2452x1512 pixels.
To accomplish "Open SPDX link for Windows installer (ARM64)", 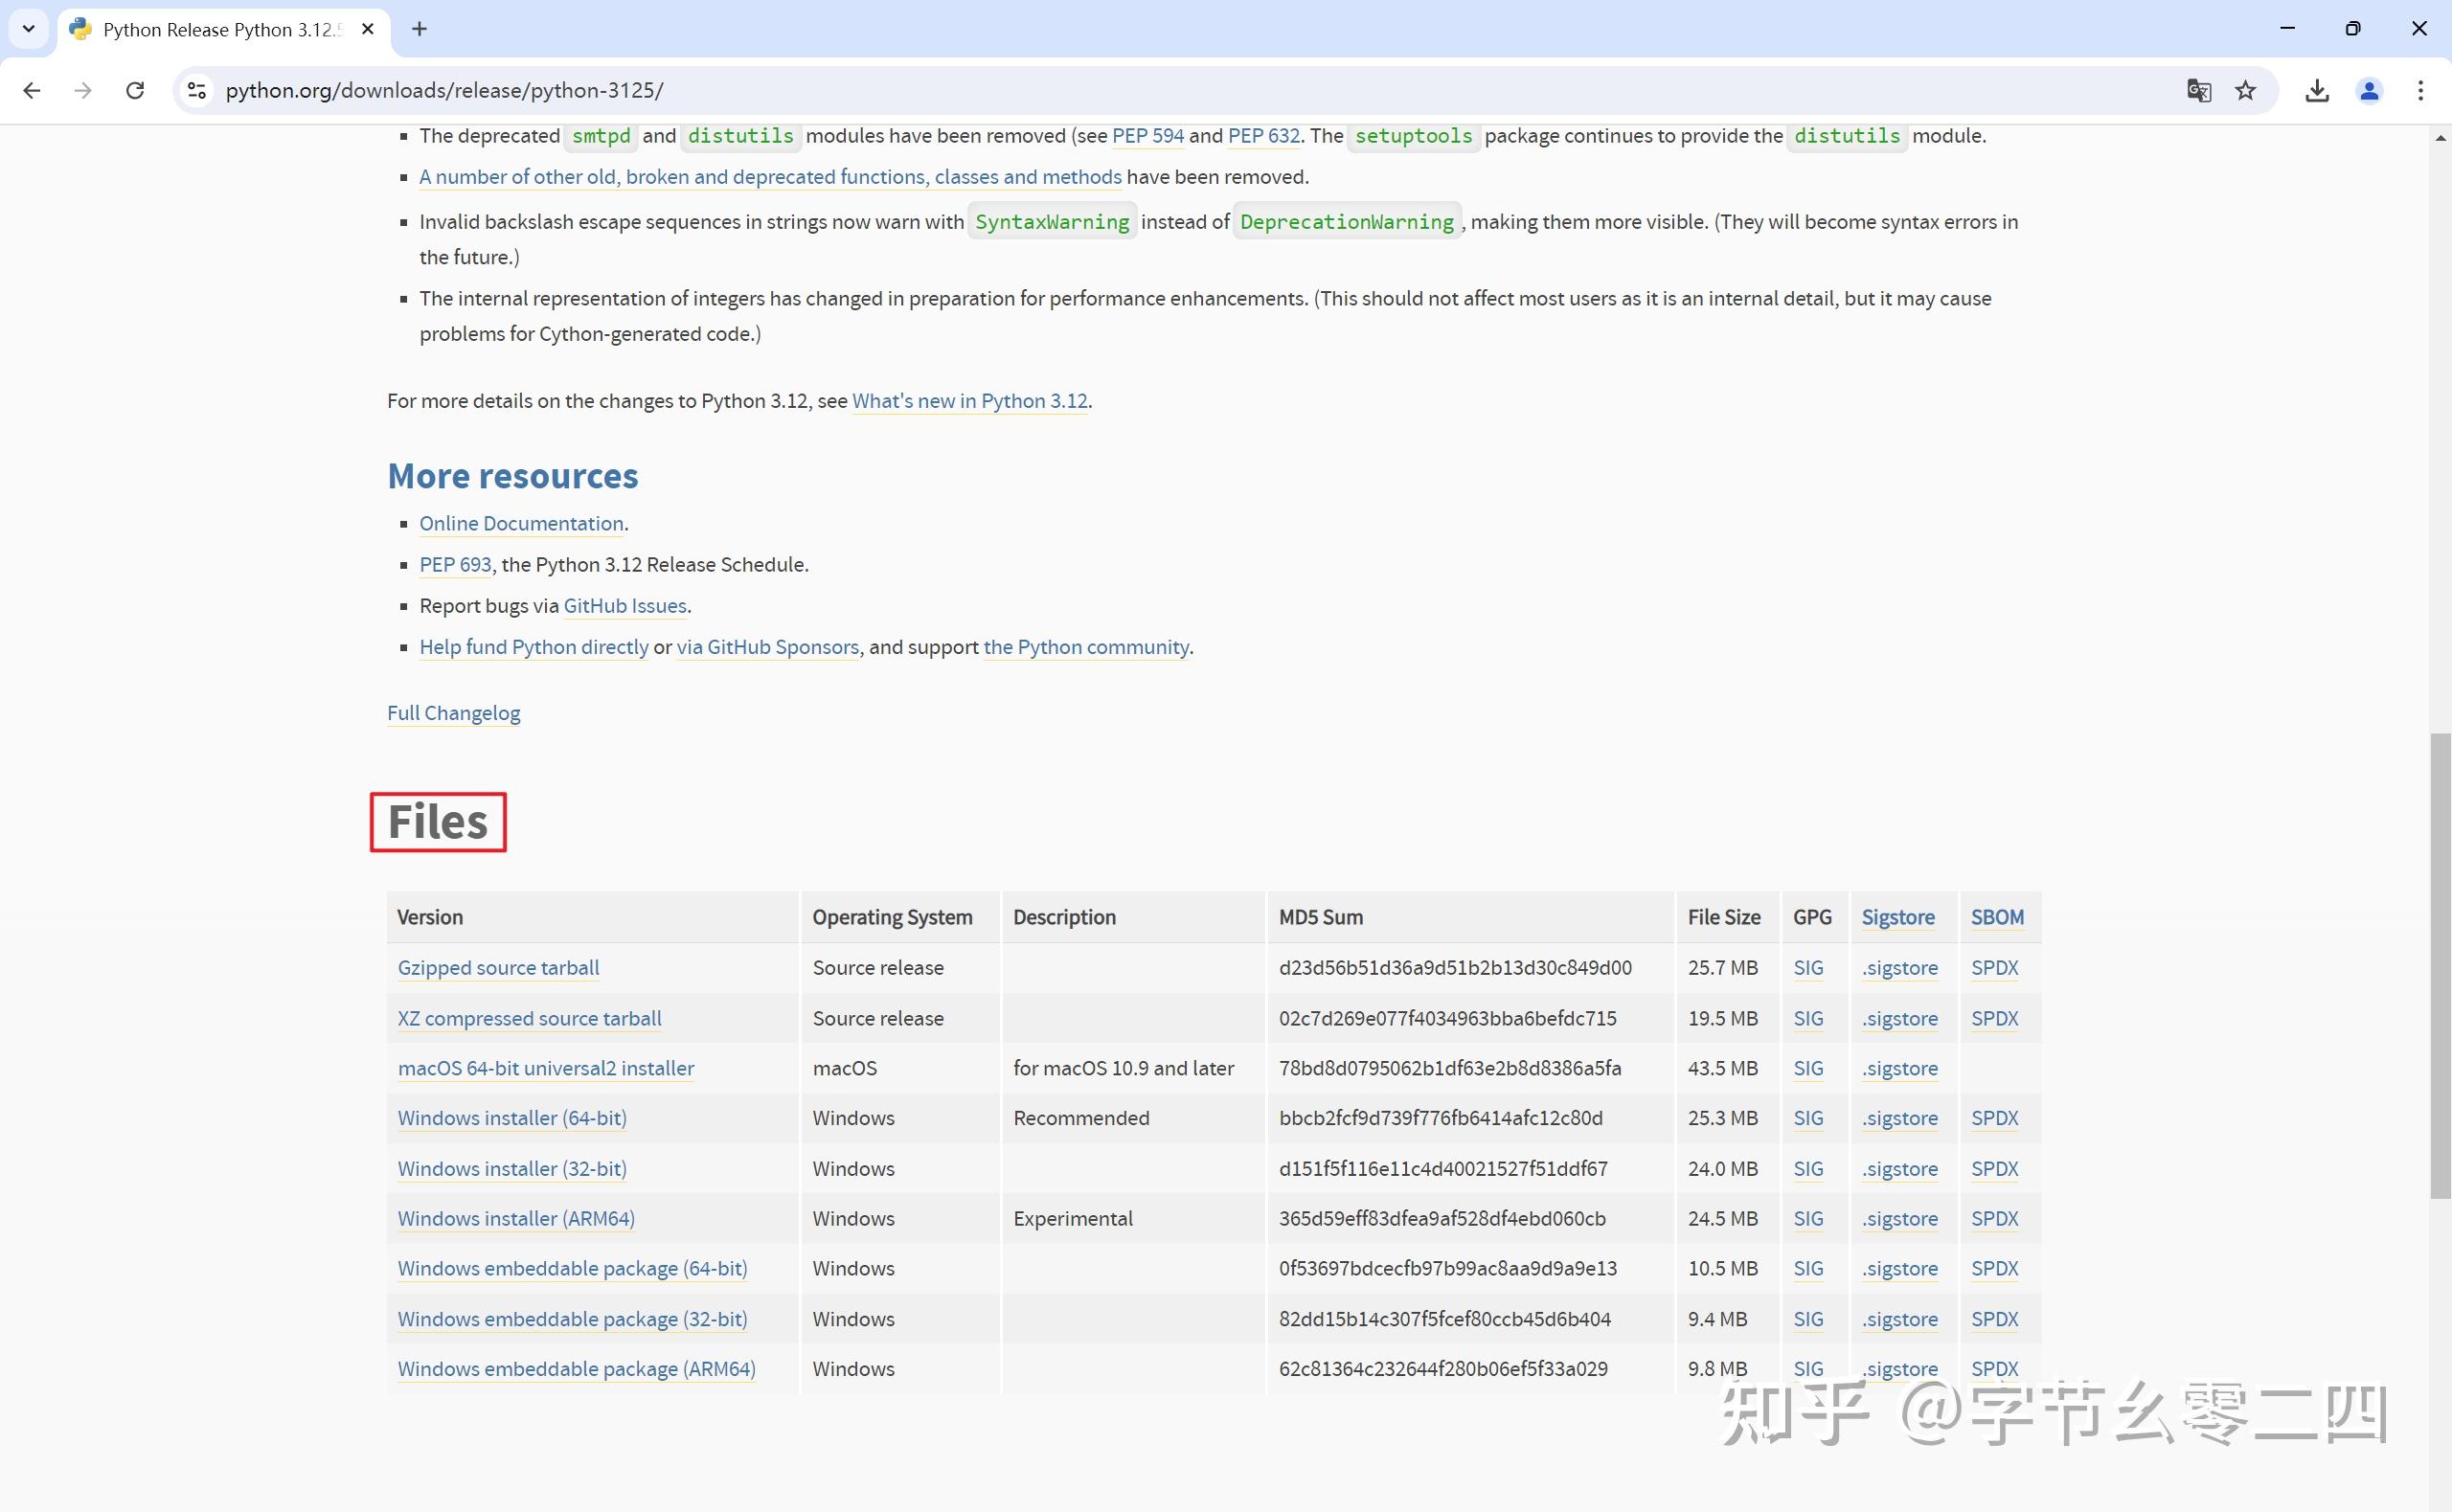I will coord(1994,1218).
